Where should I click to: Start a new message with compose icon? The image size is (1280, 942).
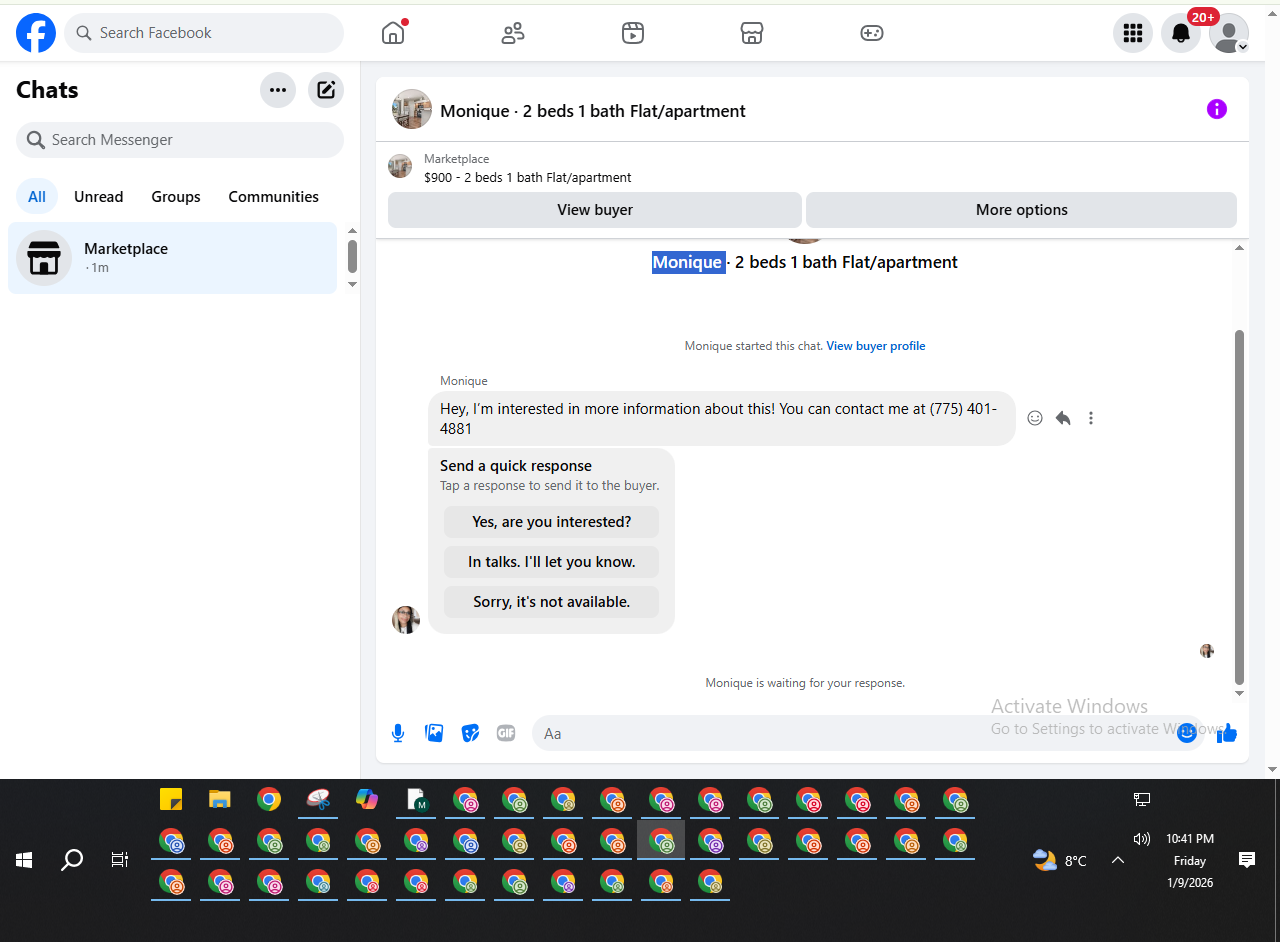click(326, 90)
